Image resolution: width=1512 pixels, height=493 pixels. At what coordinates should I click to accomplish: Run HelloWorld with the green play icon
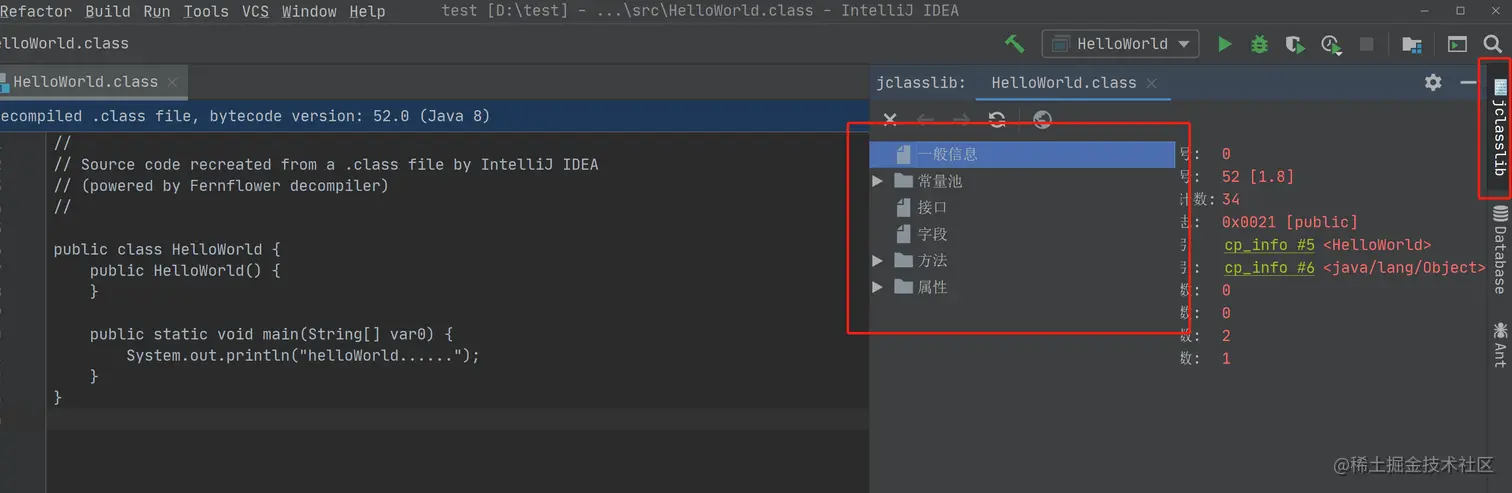pyautogui.click(x=1224, y=44)
